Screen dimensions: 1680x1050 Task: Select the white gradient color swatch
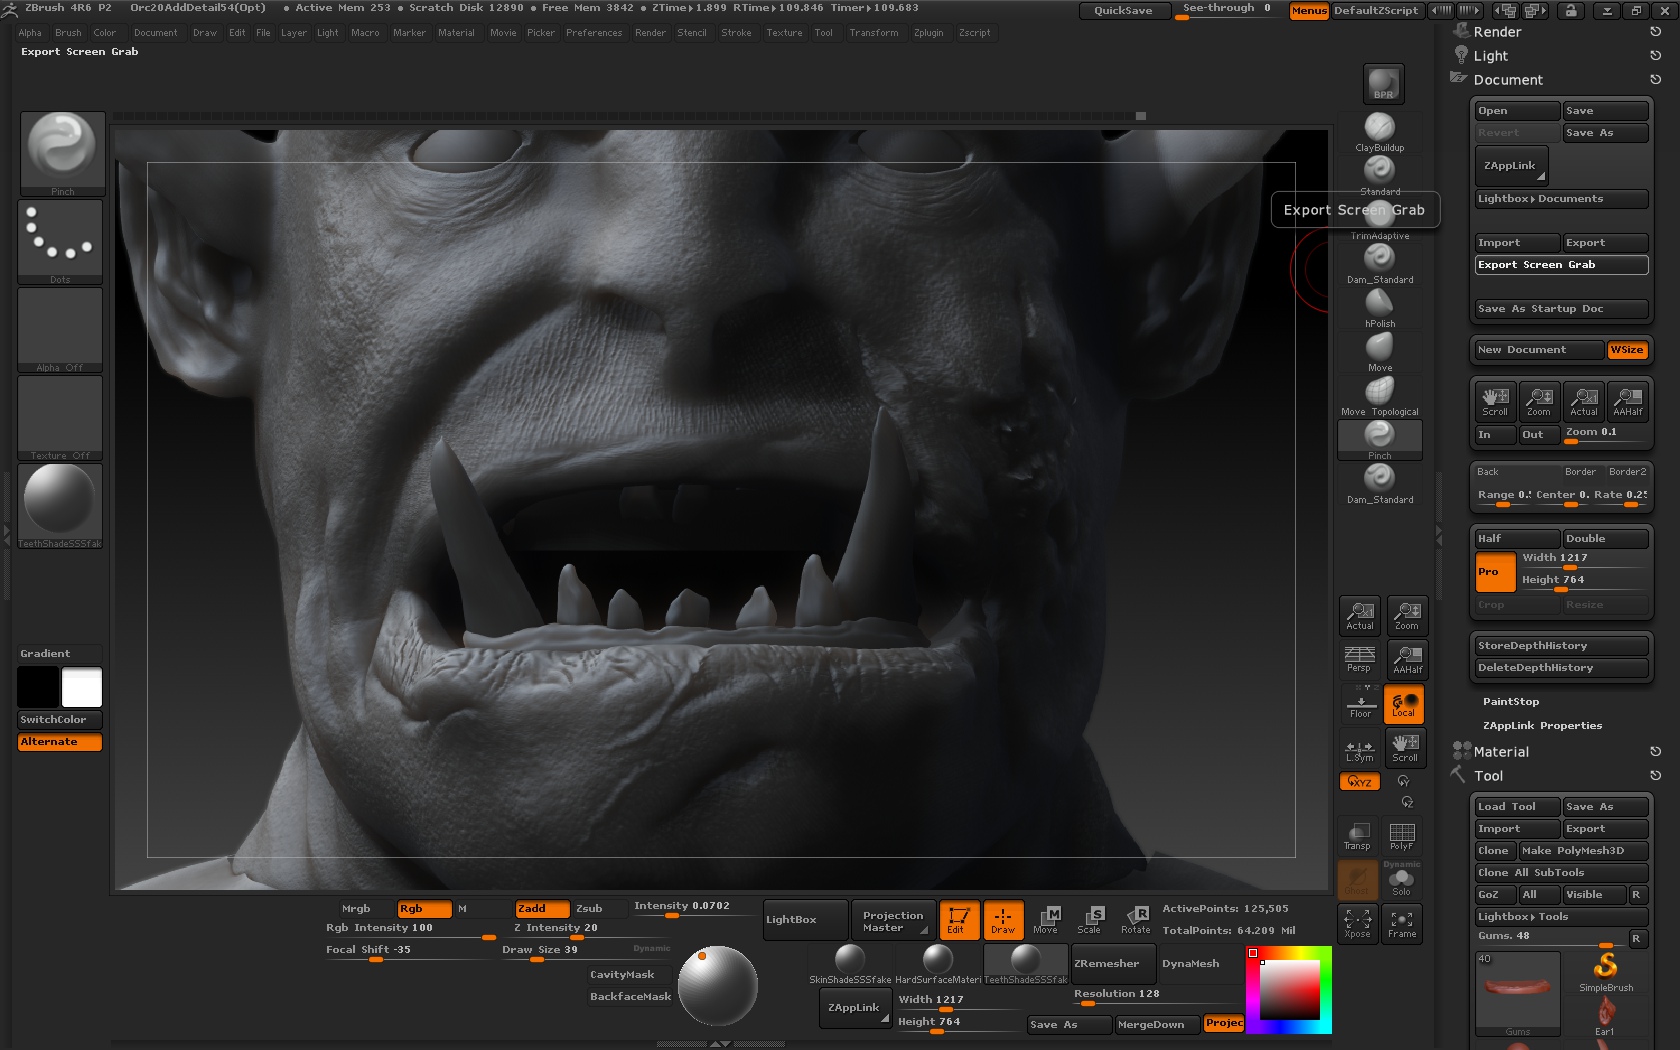pos(82,688)
